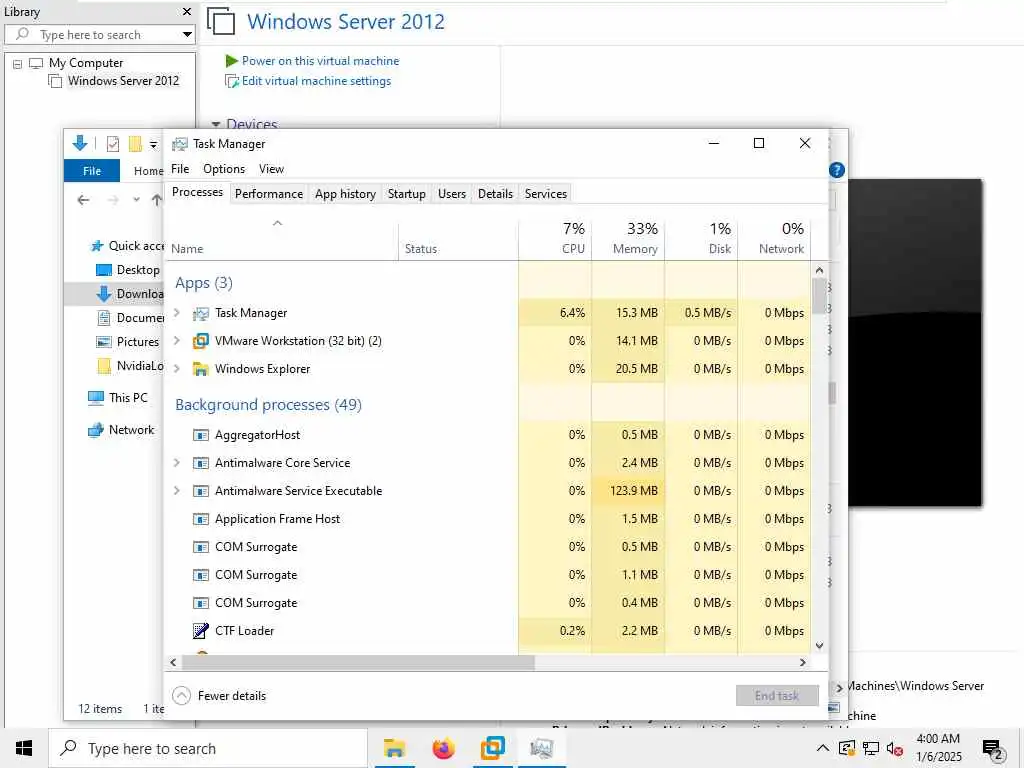This screenshot has width=1024, height=768.
Task: Open File Explorer from the taskbar
Action: coord(394,748)
